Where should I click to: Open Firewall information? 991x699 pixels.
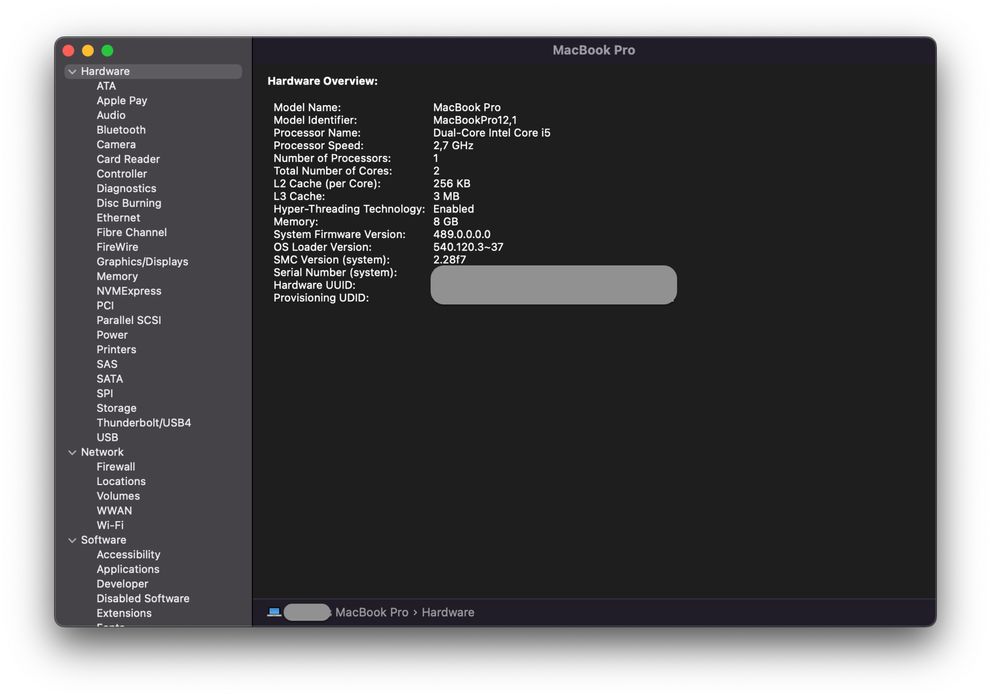[116, 466]
